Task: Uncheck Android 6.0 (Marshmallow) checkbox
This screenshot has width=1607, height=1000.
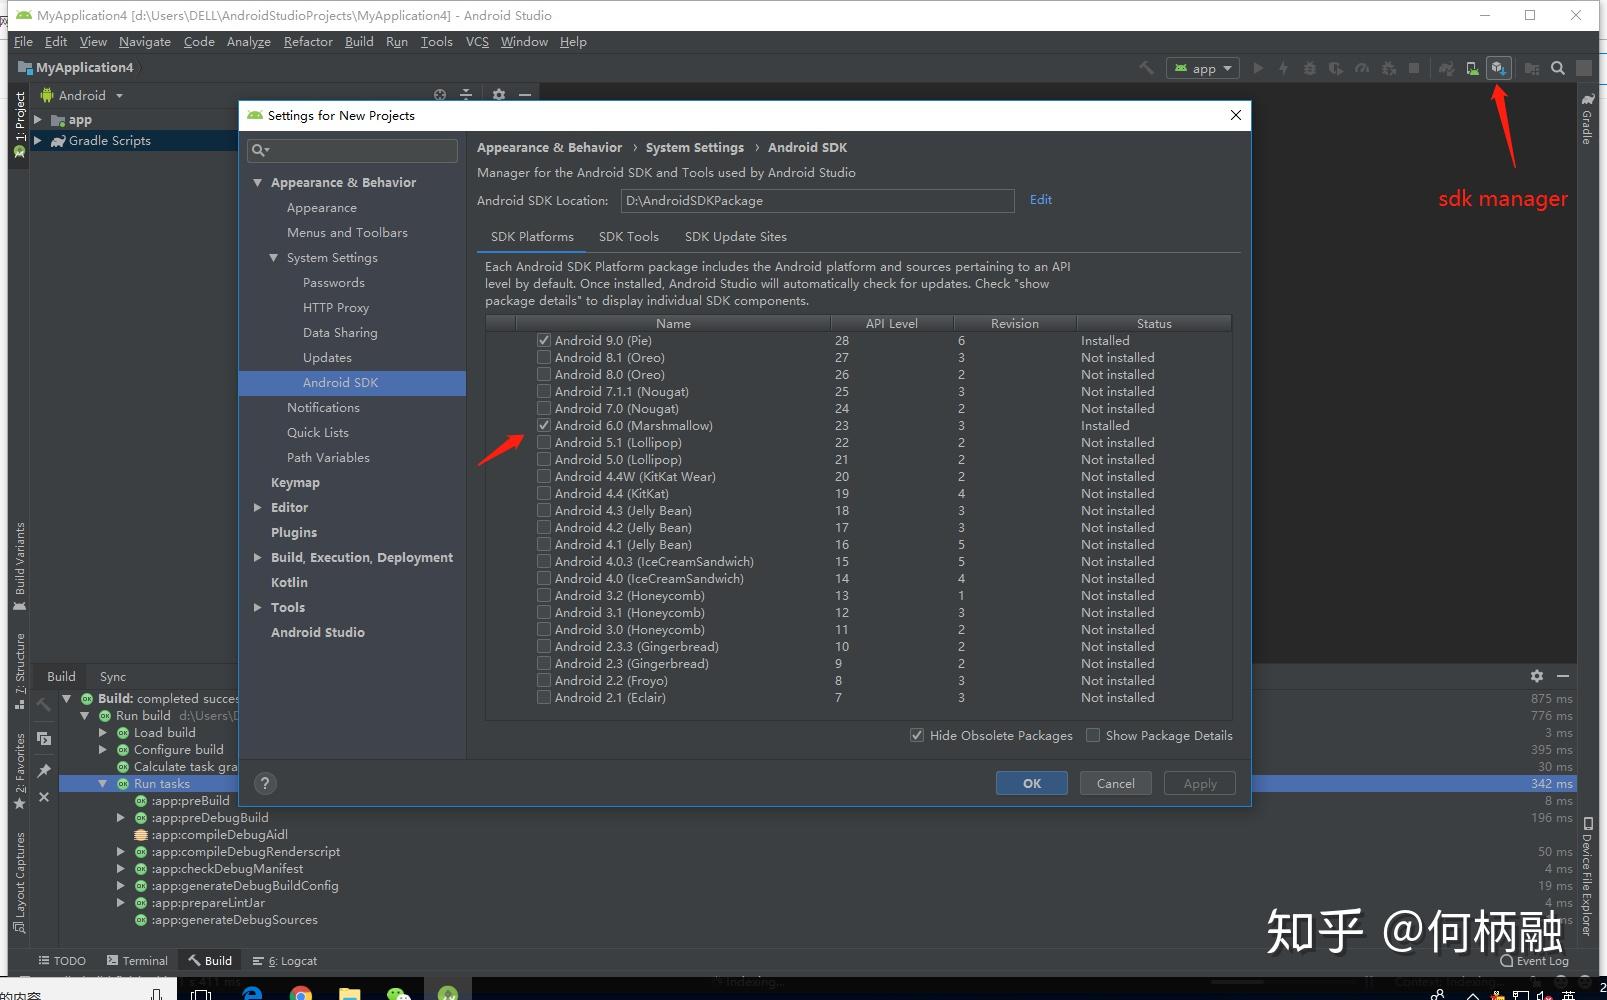Action: click(544, 425)
